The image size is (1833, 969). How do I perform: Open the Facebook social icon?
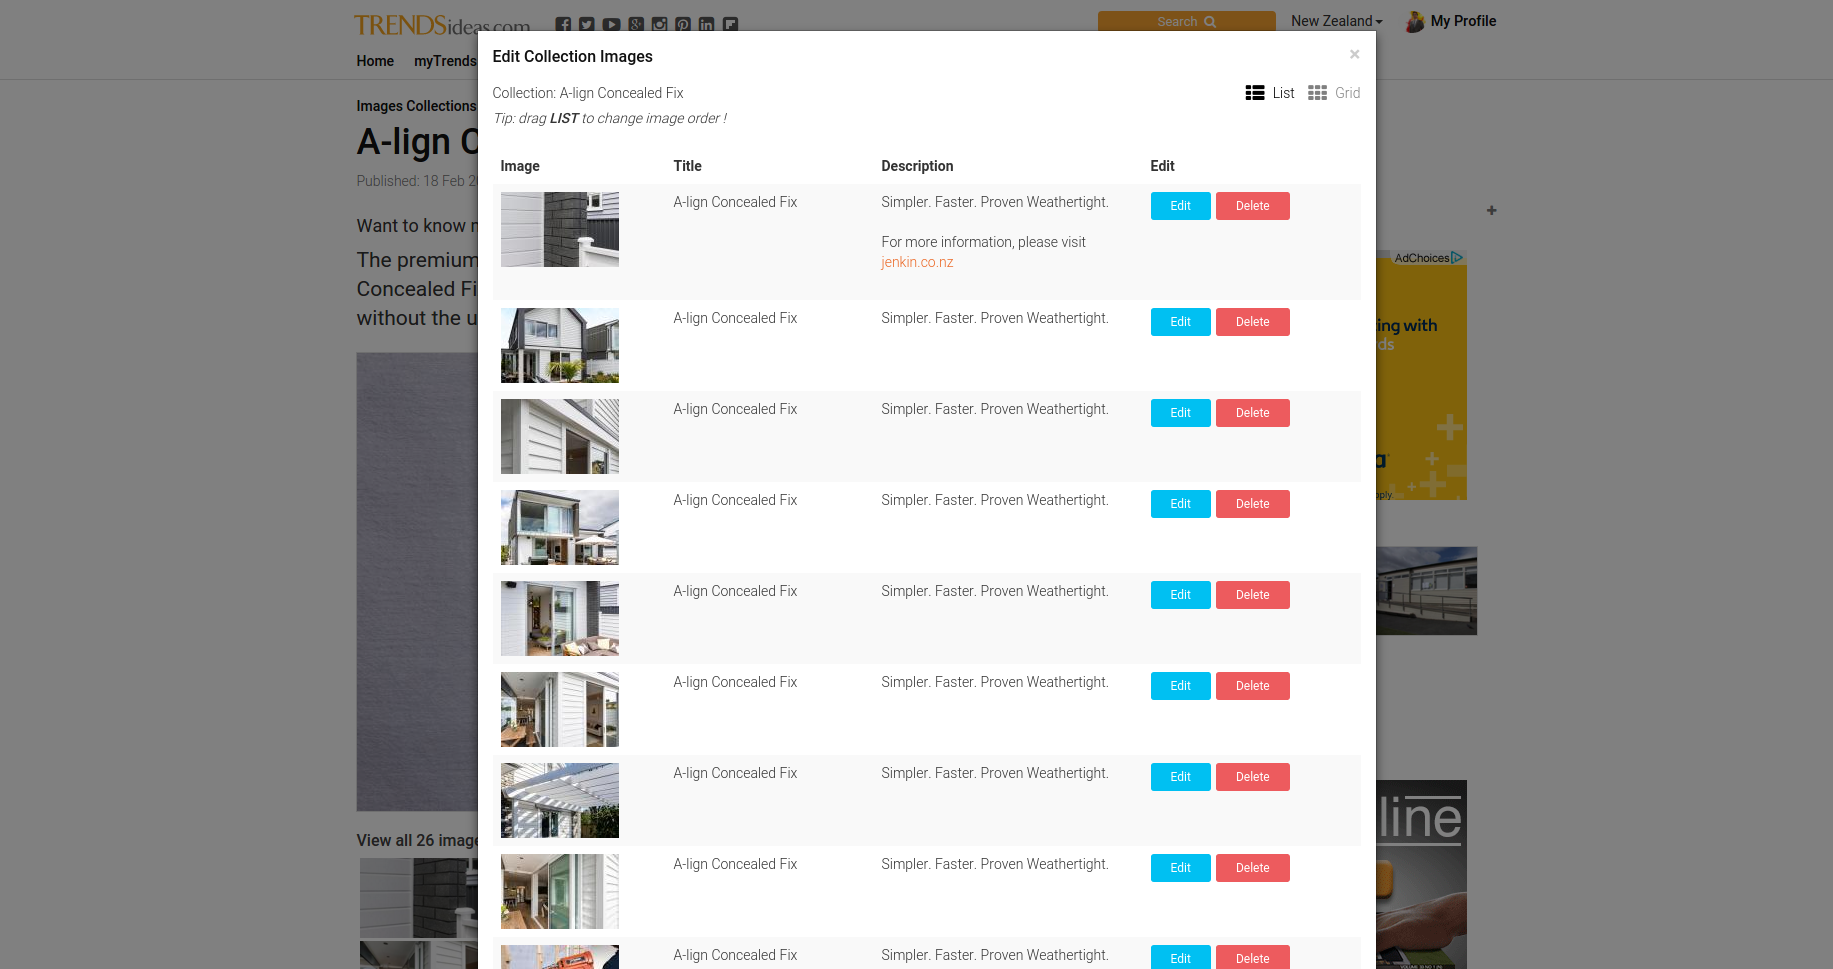pos(563,24)
